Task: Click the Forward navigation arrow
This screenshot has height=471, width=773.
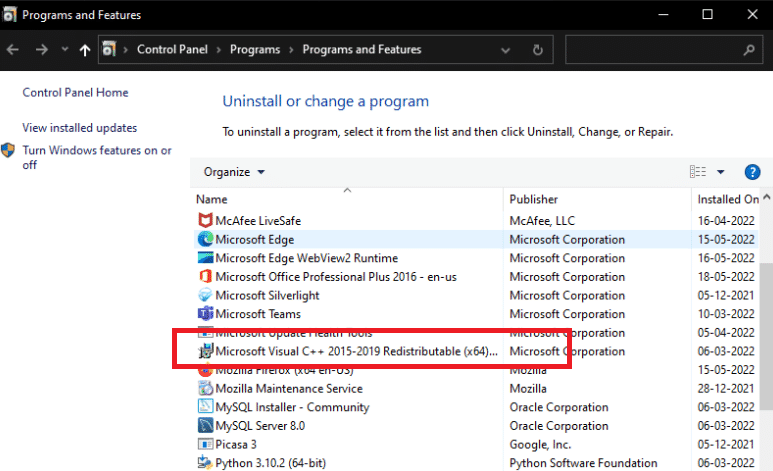Action: click(42, 49)
